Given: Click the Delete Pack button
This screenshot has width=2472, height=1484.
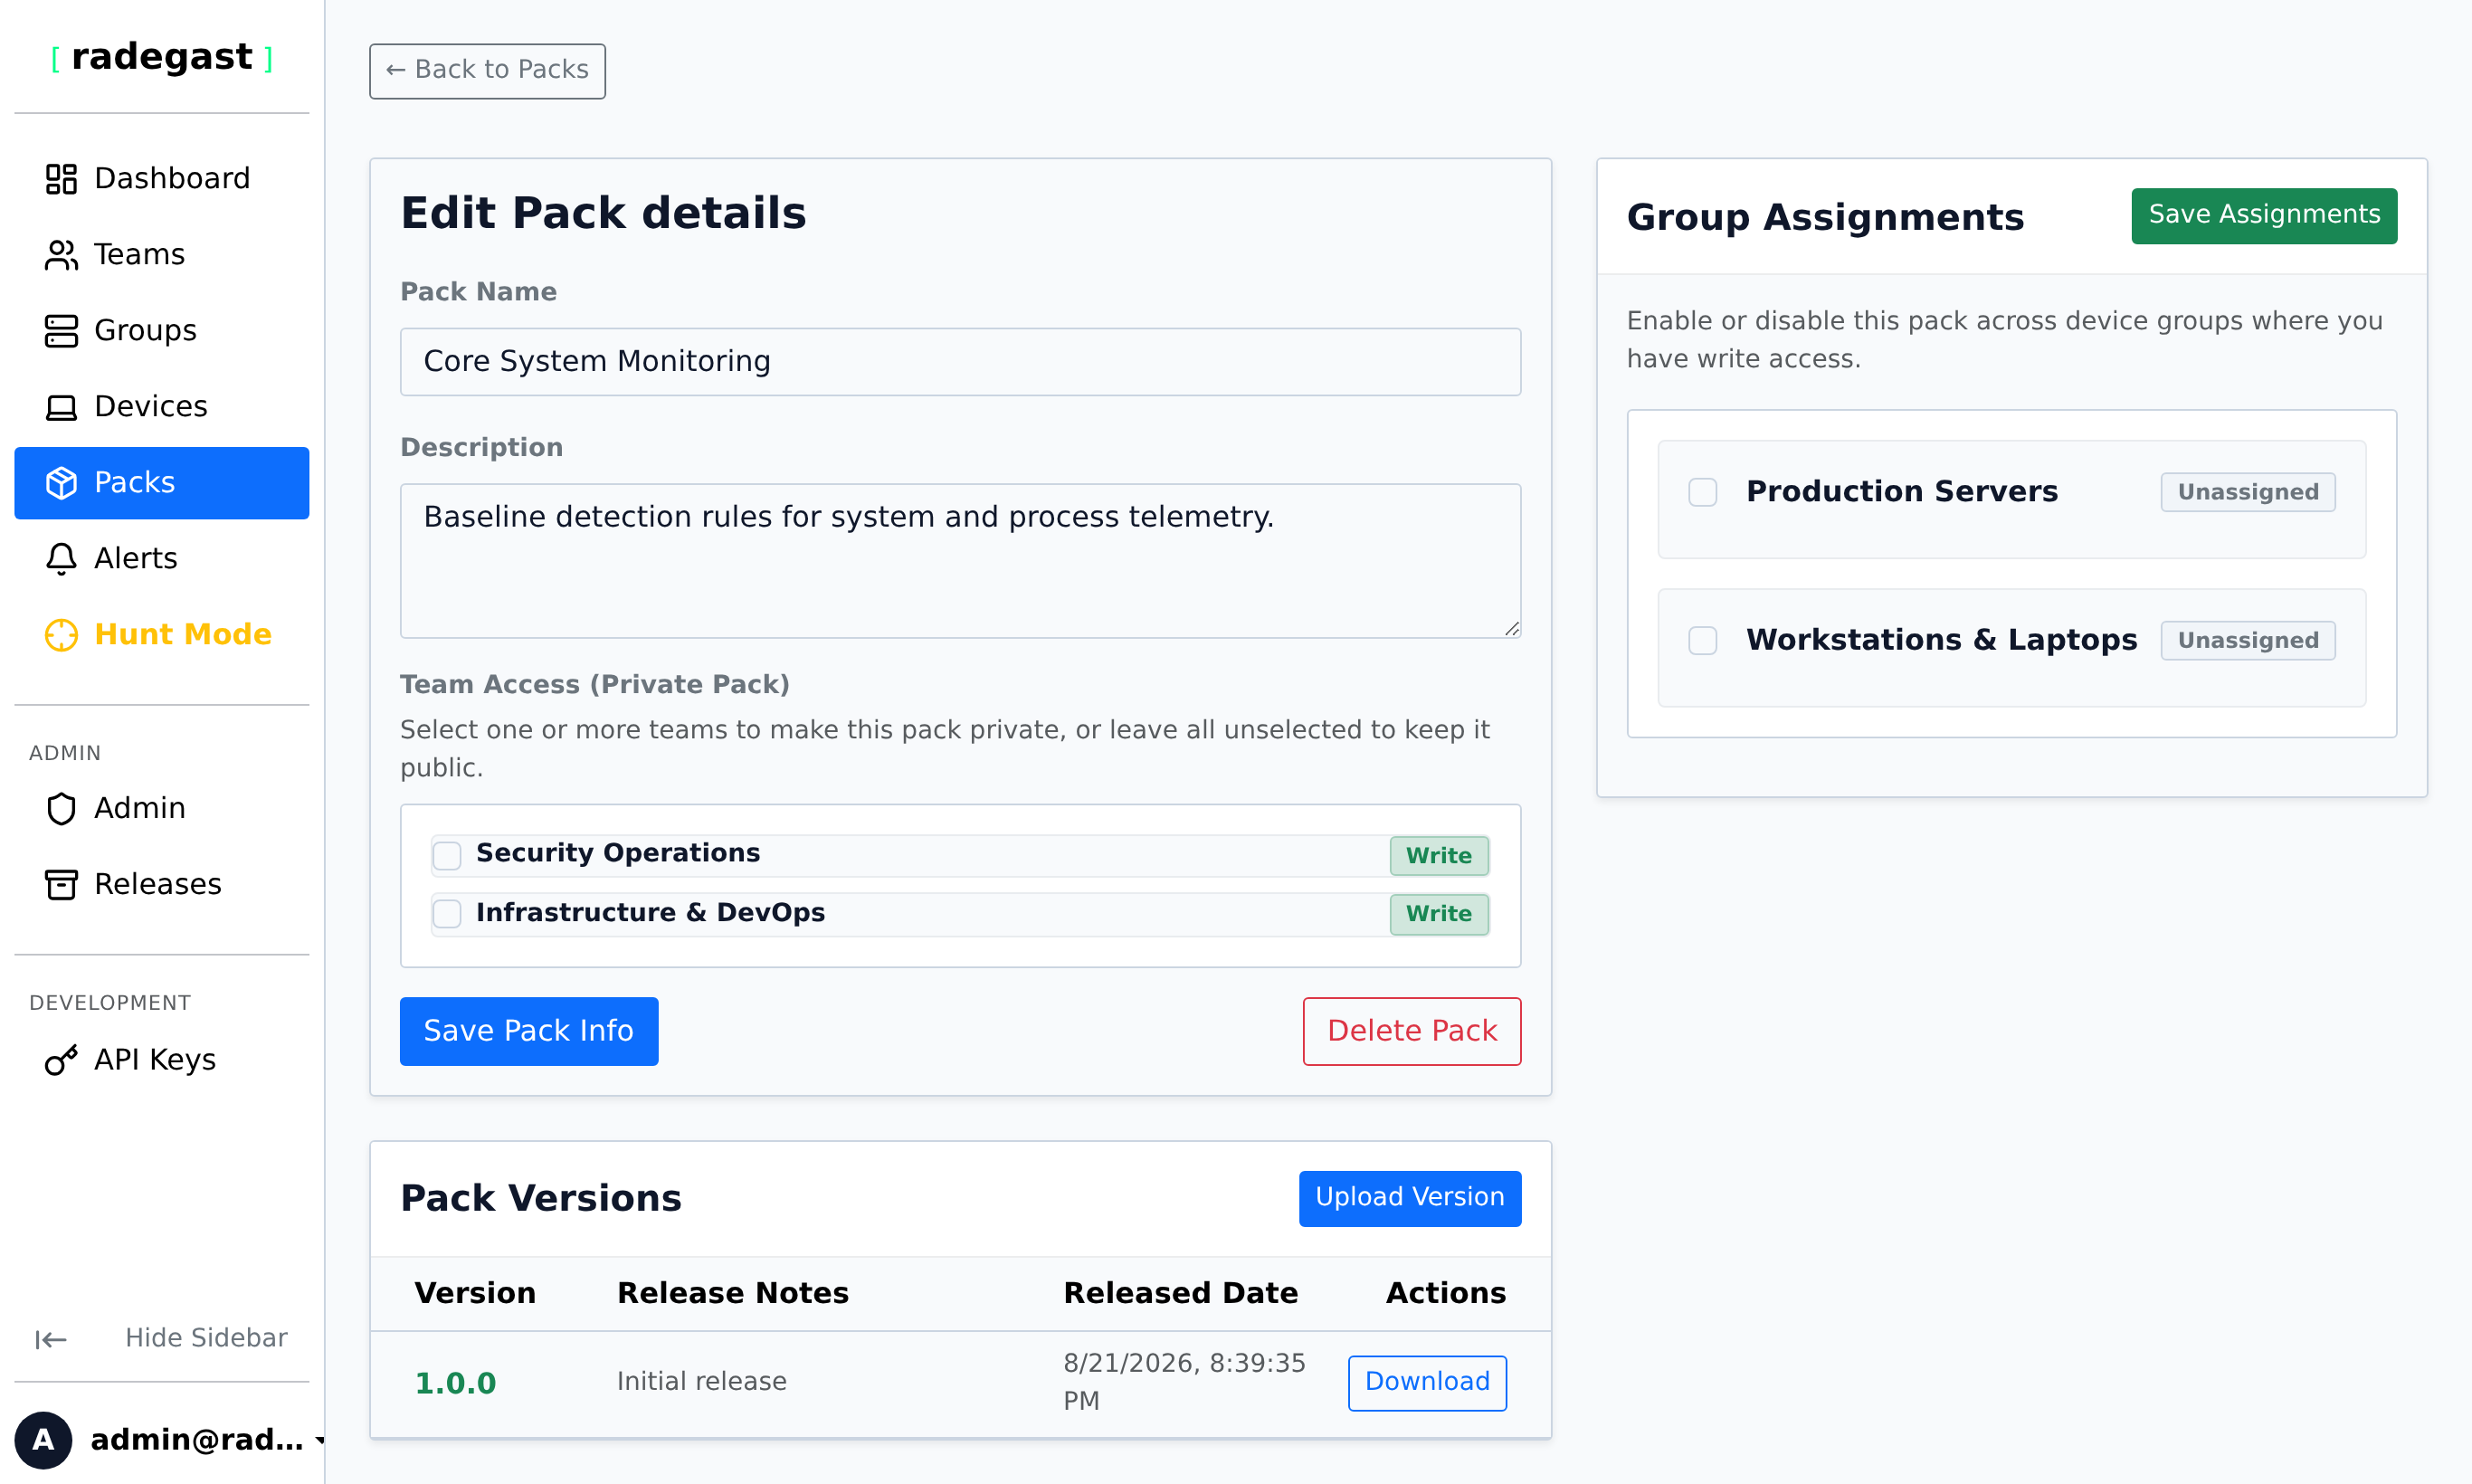Looking at the screenshot, I should tap(1412, 1031).
